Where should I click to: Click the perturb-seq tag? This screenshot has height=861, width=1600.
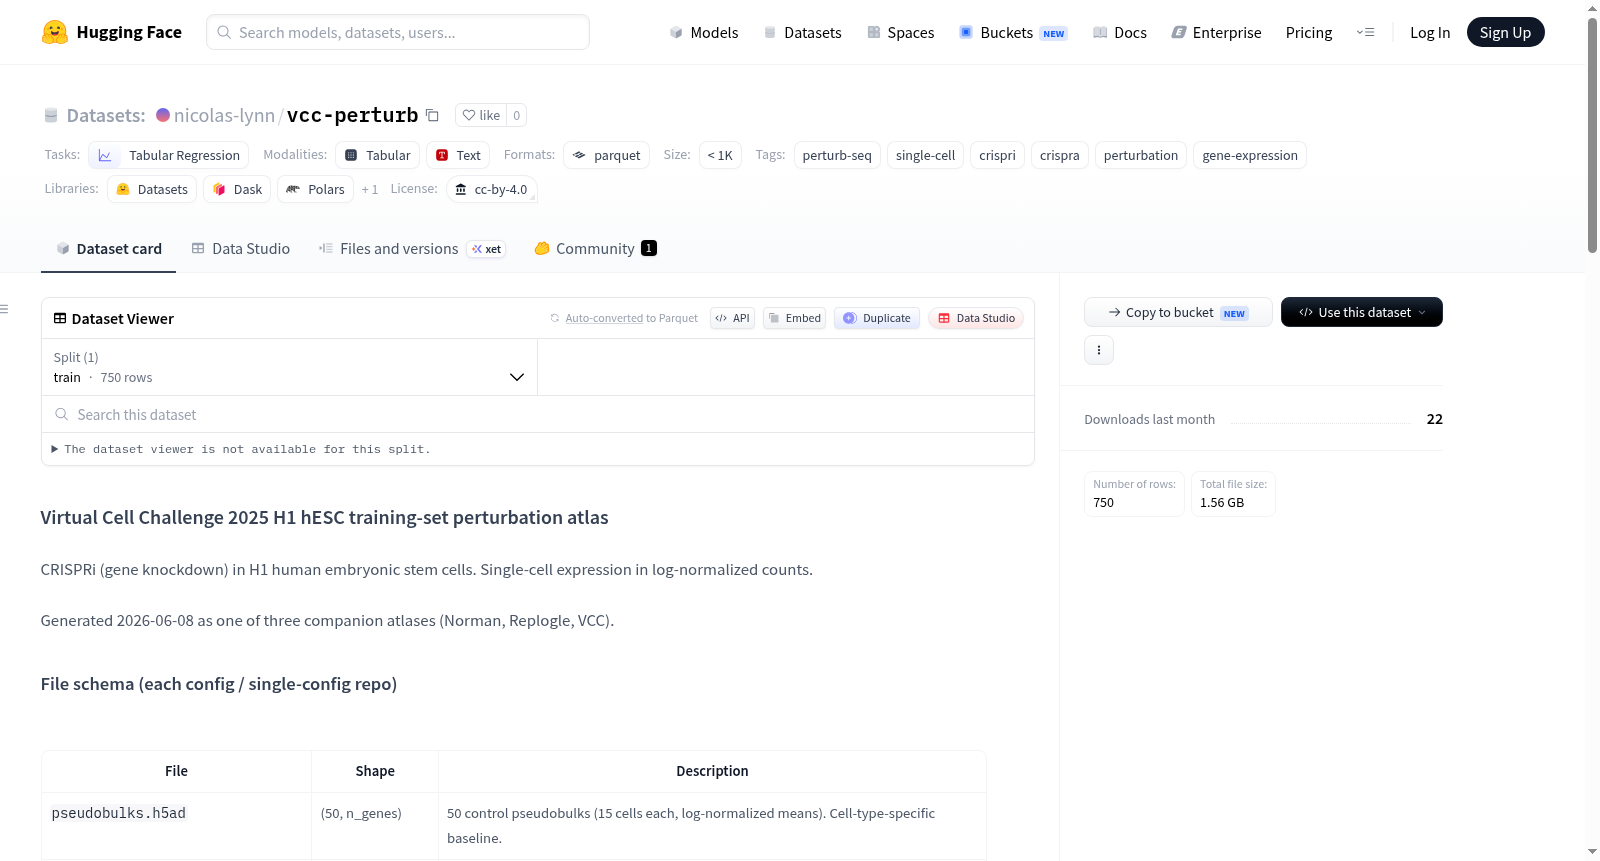pyautogui.click(x=837, y=155)
